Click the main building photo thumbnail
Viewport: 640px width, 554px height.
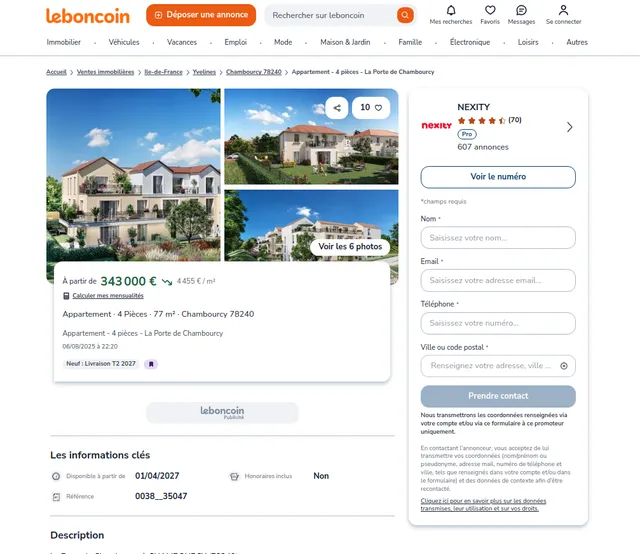133,175
